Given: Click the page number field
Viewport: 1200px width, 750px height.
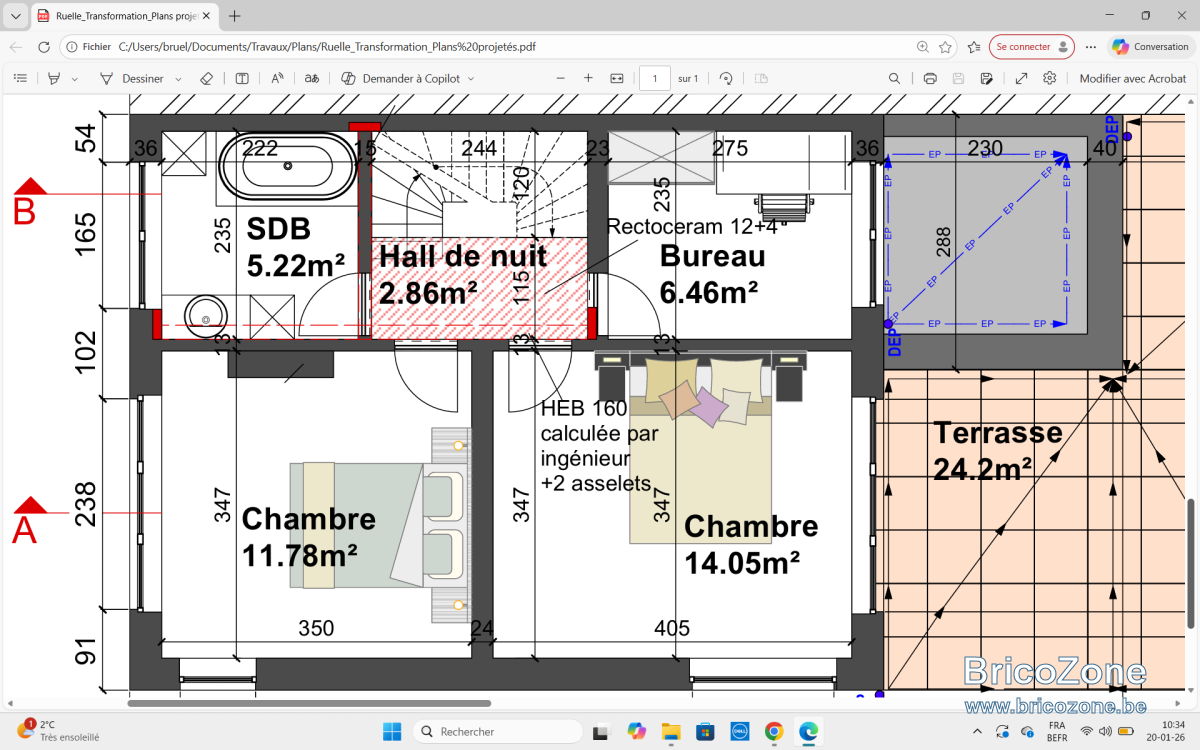Looking at the screenshot, I should 655,78.
